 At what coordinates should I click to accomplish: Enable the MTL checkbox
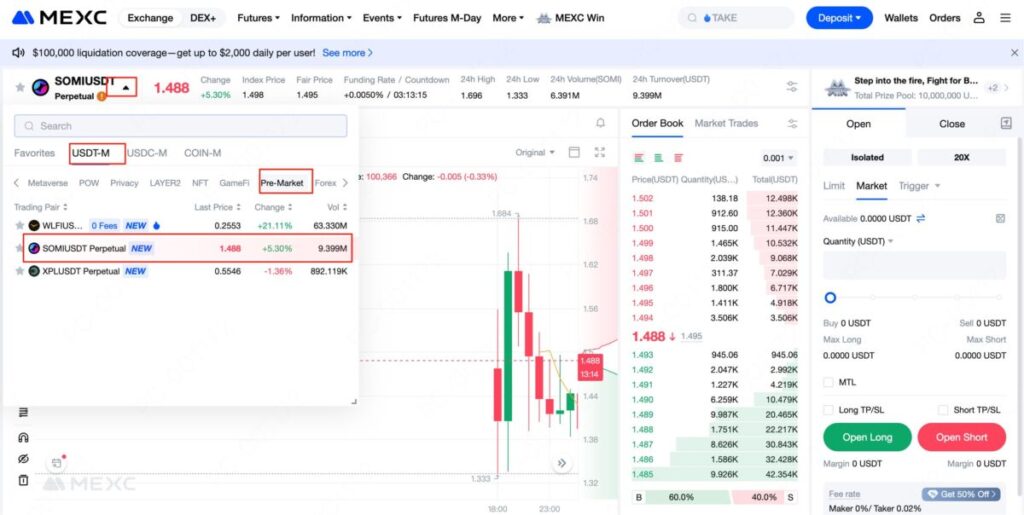click(x=829, y=382)
